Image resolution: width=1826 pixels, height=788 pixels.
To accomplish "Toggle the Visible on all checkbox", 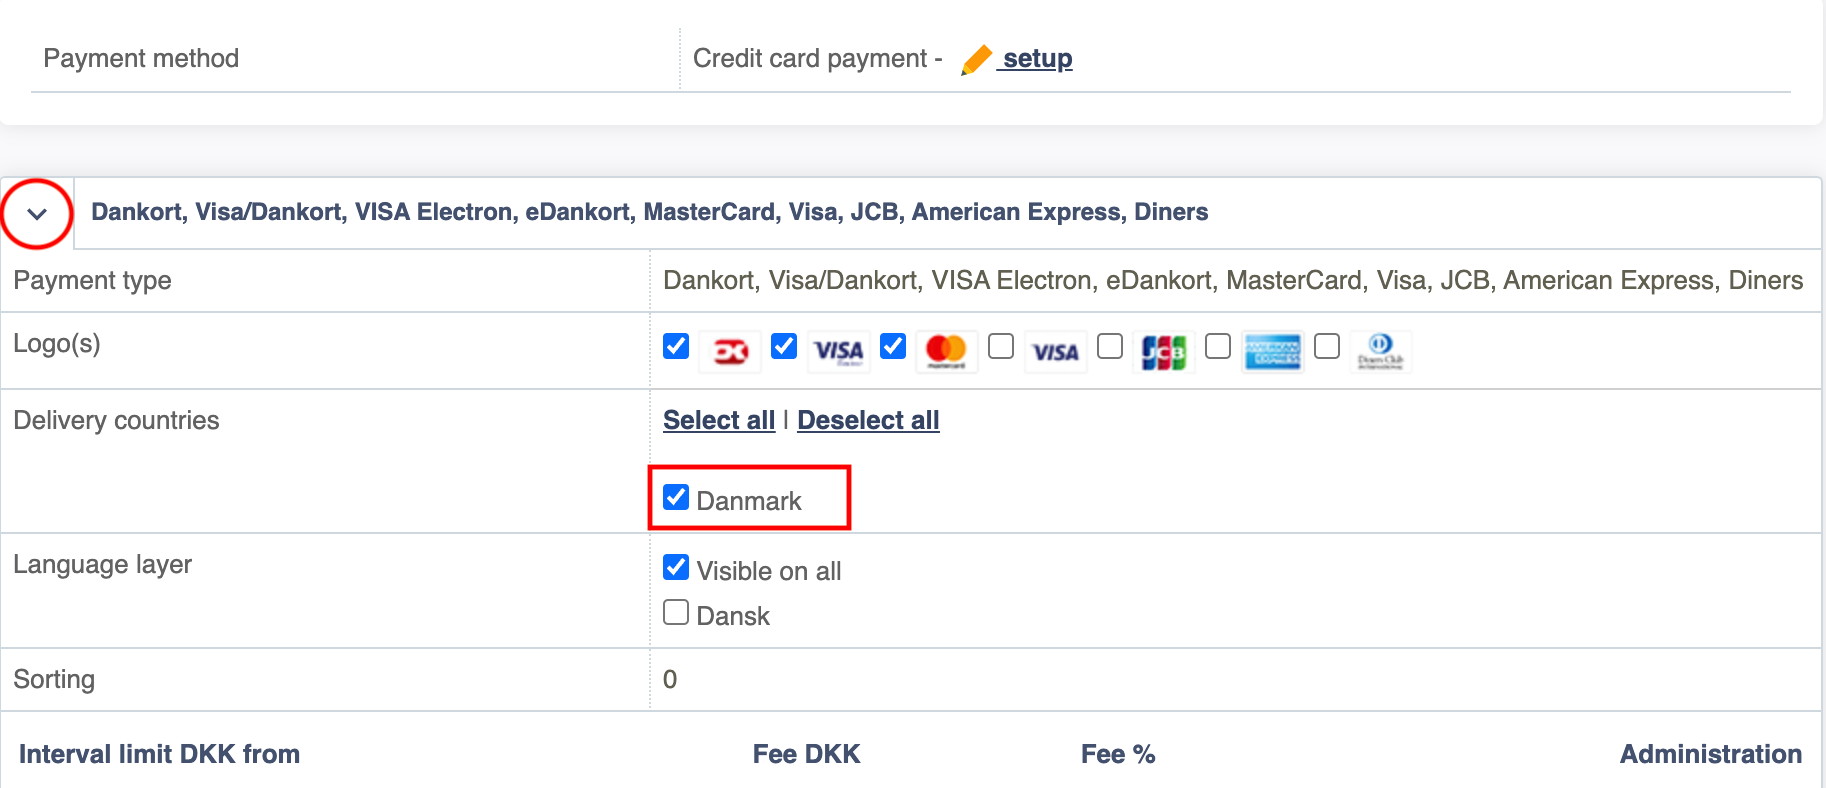I will tap(676, 567).
